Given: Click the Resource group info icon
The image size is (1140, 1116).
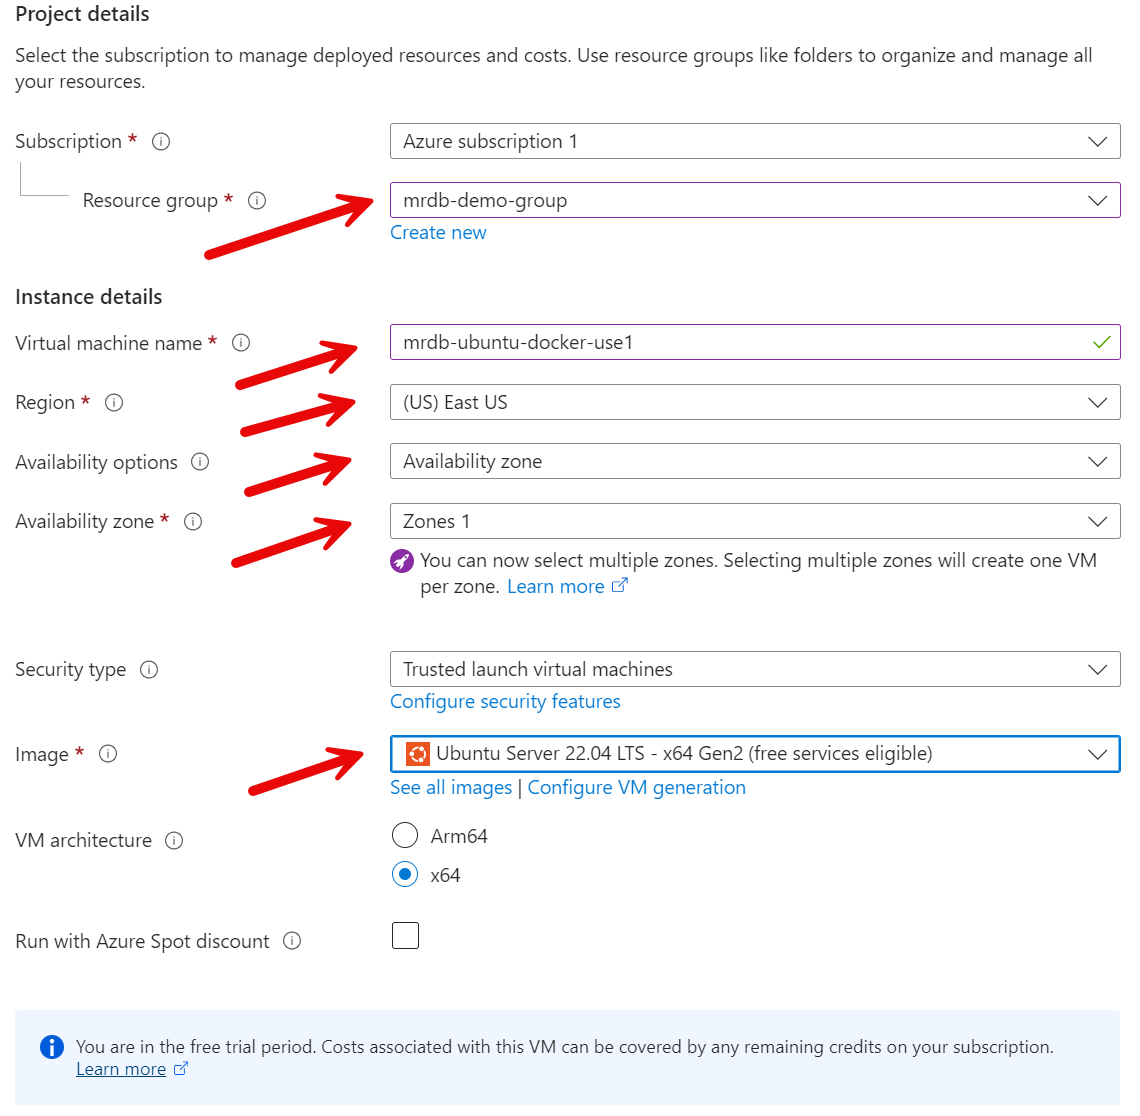Looking at the screenshot, I should [257, 200].
